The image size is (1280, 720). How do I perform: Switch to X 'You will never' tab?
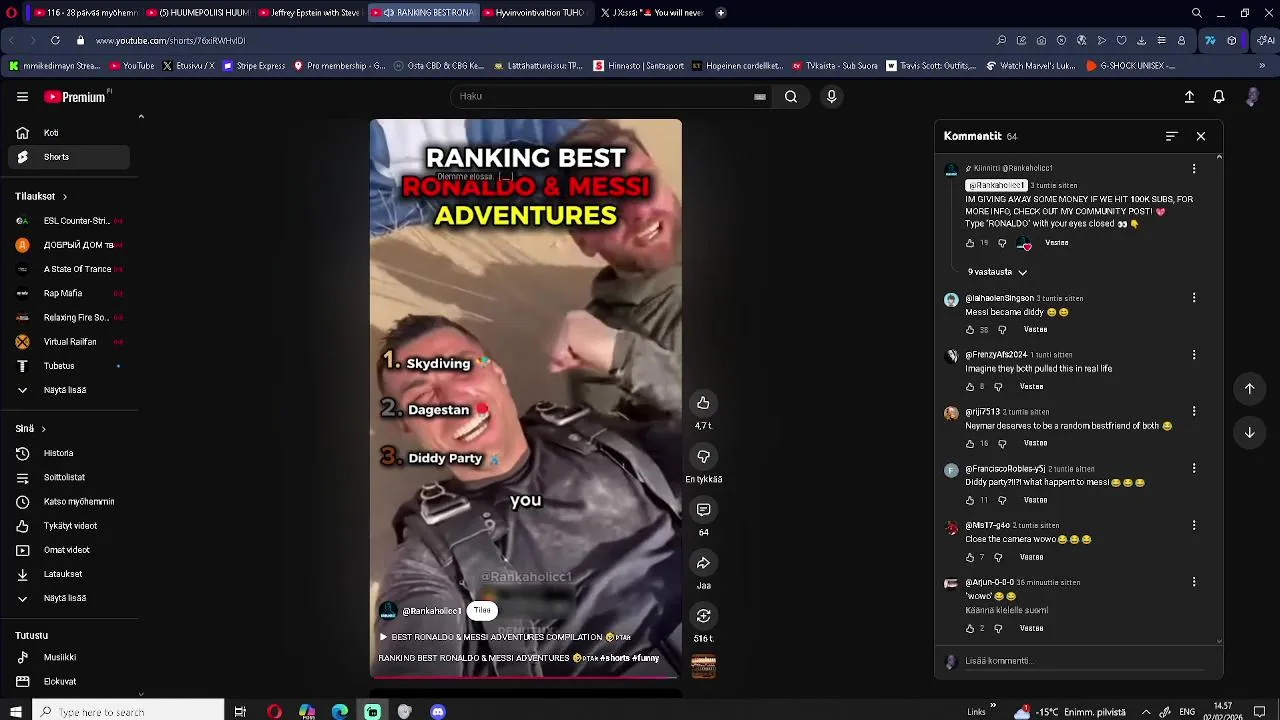point(651,13)
